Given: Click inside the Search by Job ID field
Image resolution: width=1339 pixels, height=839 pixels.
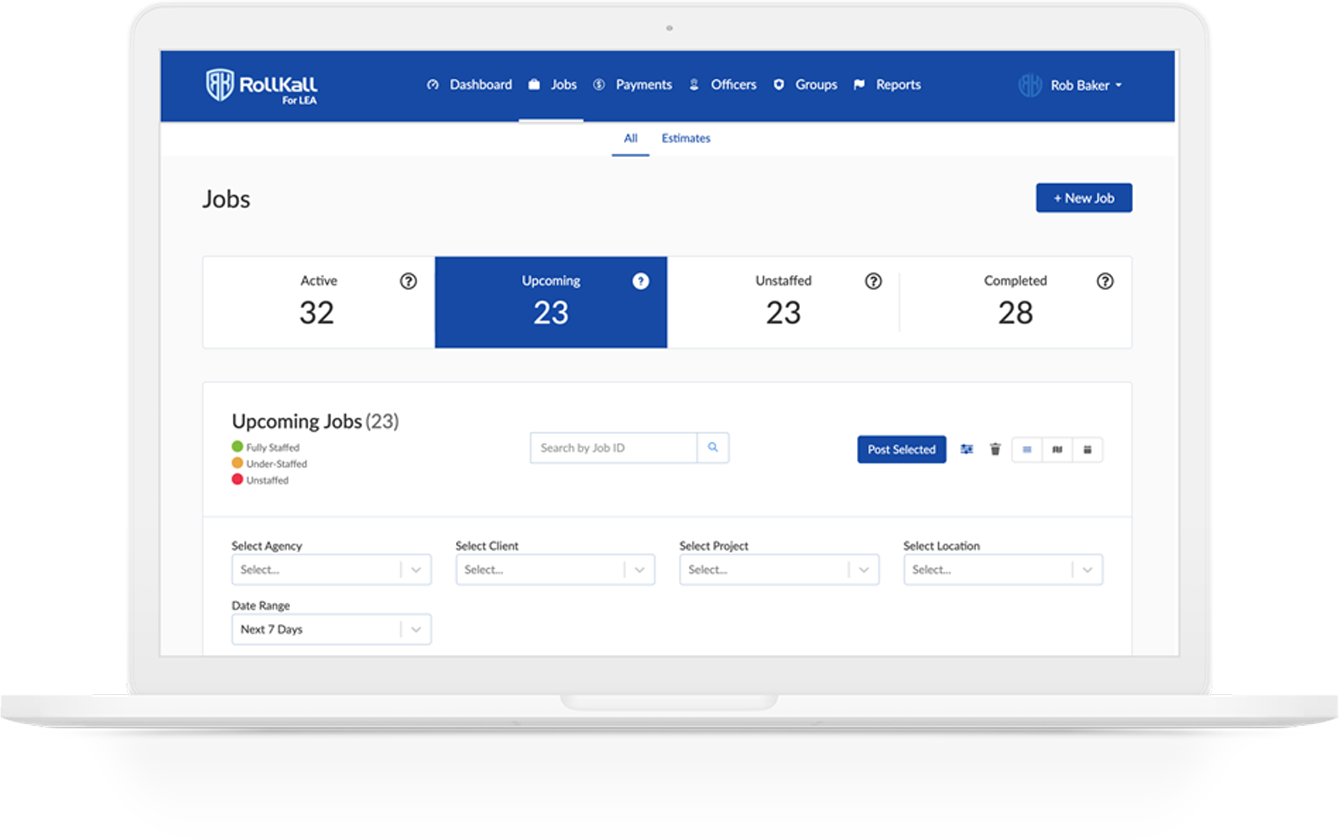Looking at the screenshot, I should (610, 448).
